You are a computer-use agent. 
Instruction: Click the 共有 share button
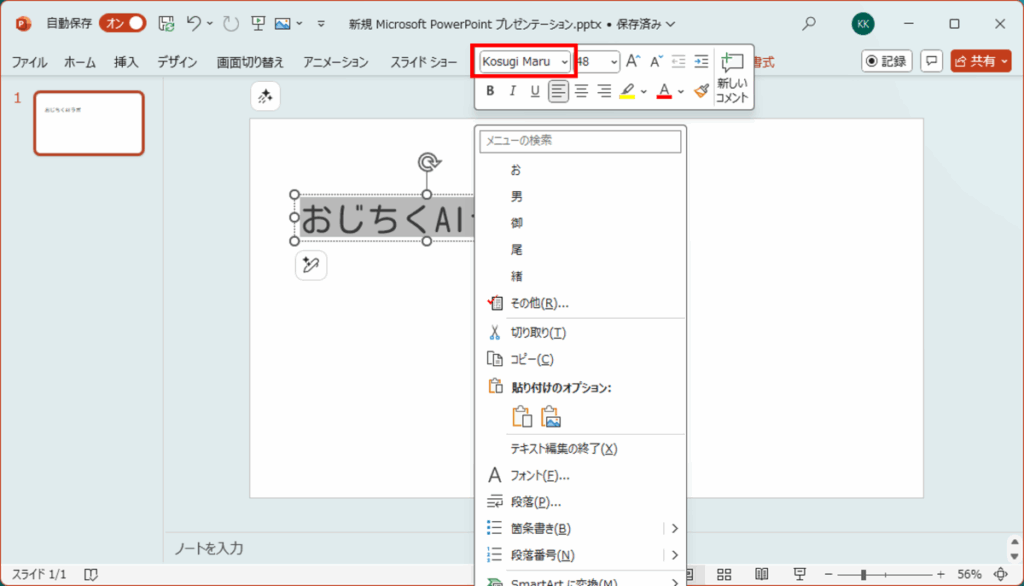[x=980, y=62]
